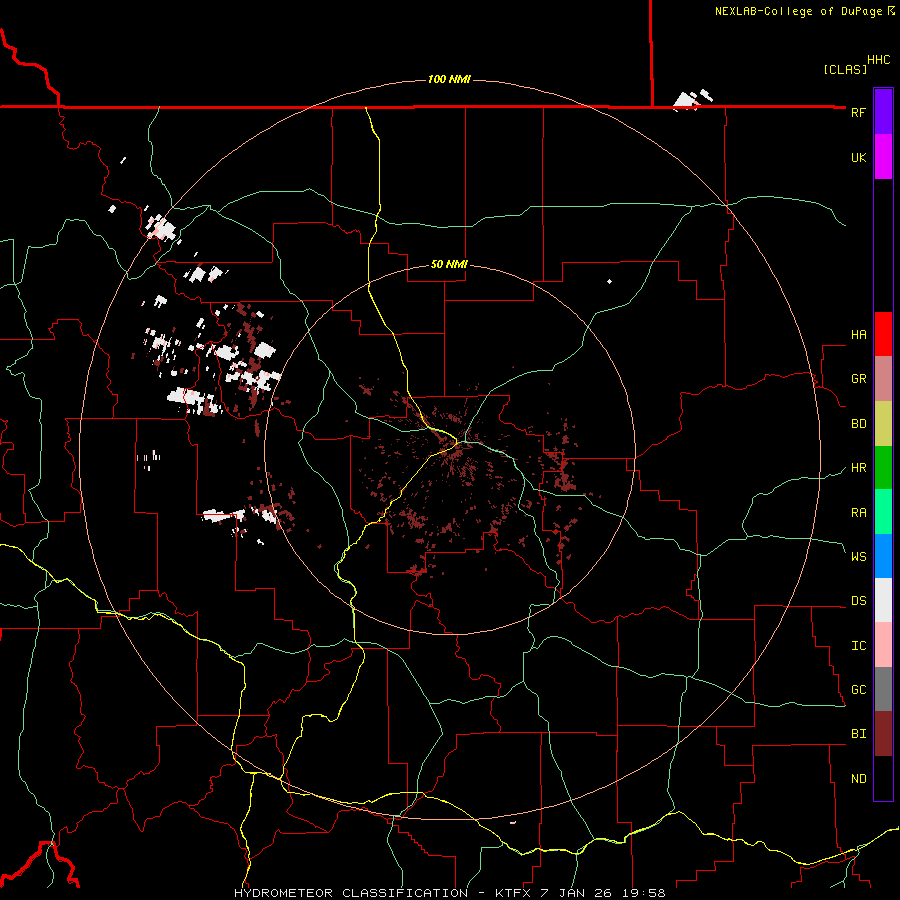
Task: Click the HA red legend swatch
Action: 883,334
